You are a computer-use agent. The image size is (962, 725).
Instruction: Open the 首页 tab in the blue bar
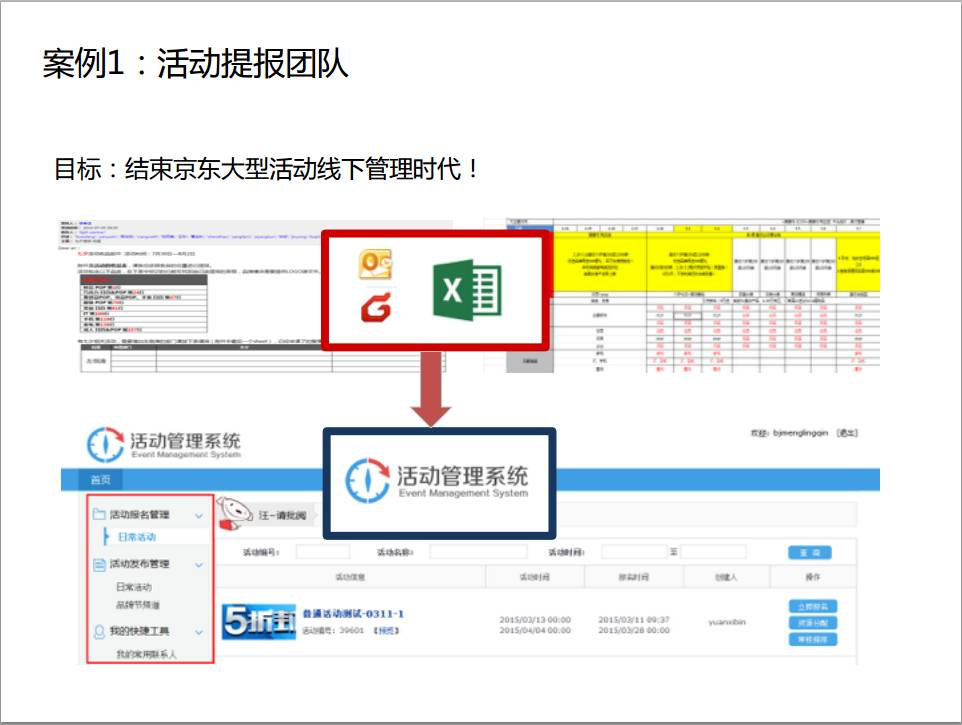click(101, 480)
